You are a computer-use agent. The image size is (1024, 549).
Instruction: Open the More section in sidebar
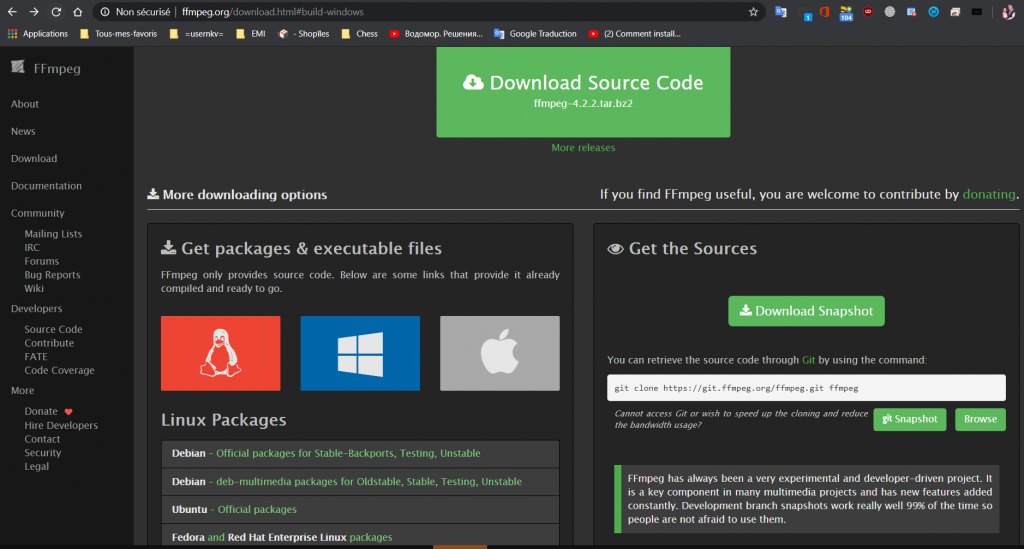(22, 390)
